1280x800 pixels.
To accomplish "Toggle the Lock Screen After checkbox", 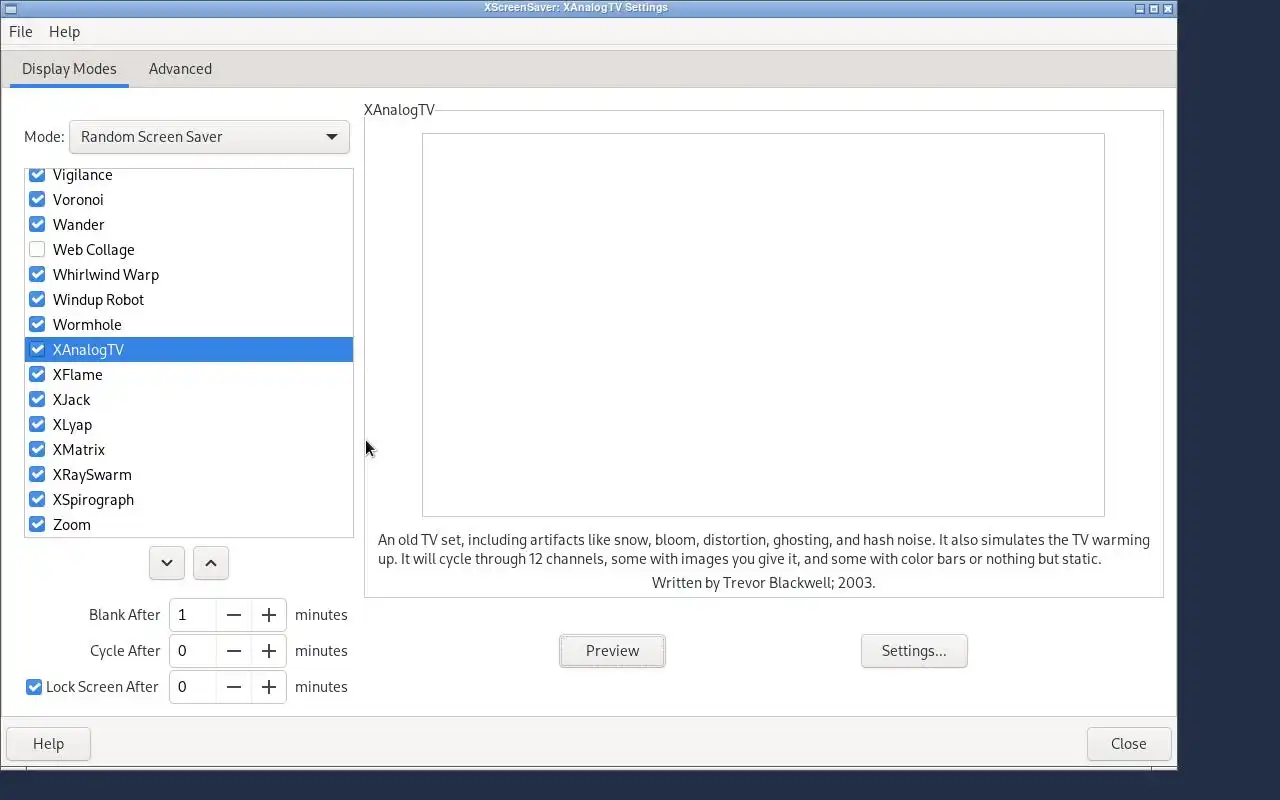I will click(34, 687).
